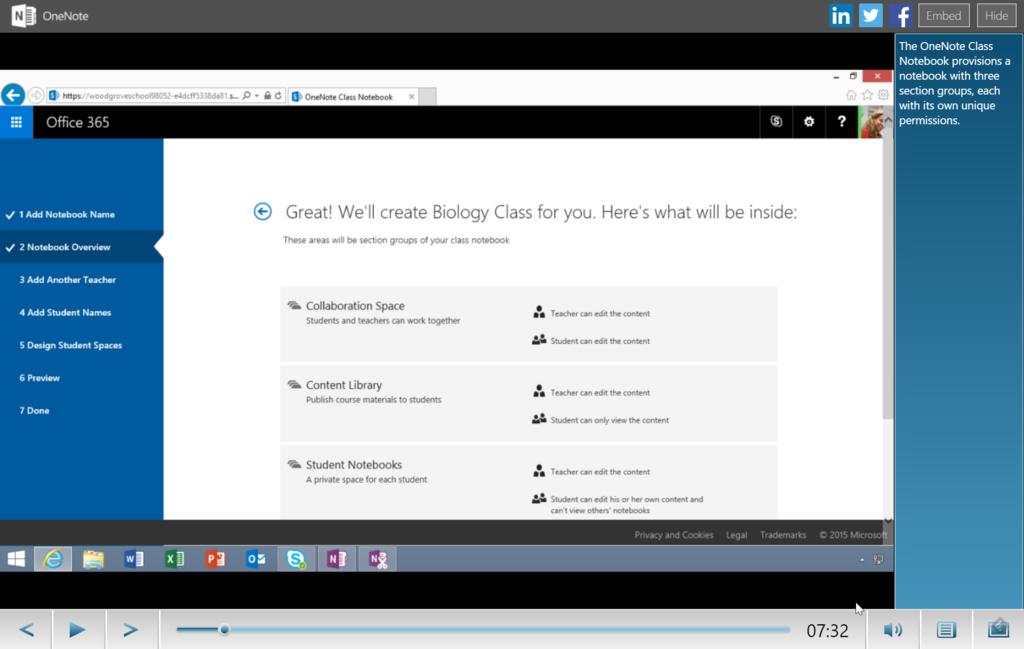The height and width of the screenshot is (649, 1024).
Task: Show hidden system tray icons
Action: click(x=862, y=560)
